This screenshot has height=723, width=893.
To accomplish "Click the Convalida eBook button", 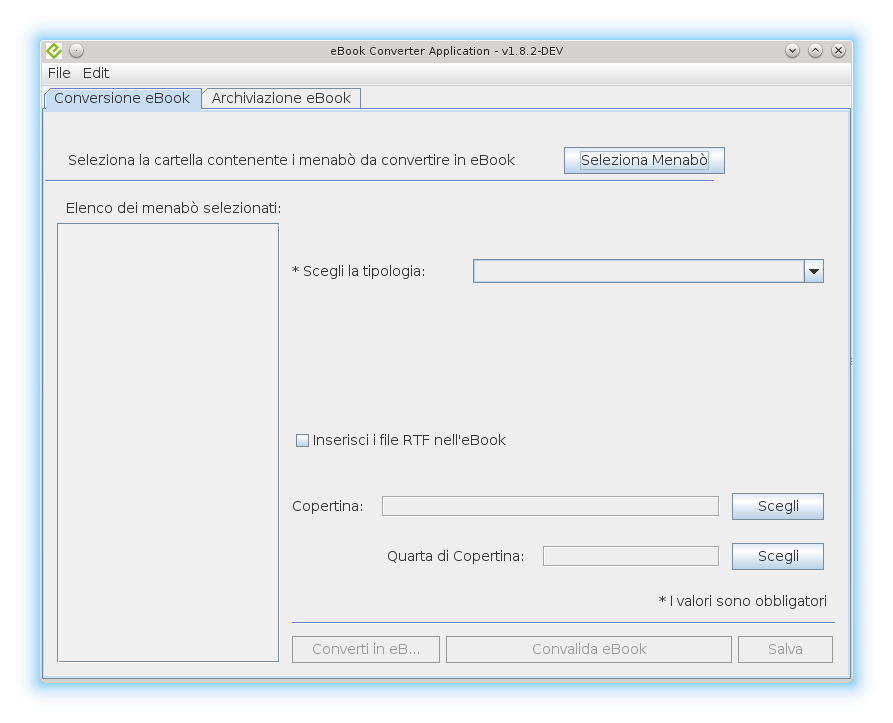I will (589, 649).
